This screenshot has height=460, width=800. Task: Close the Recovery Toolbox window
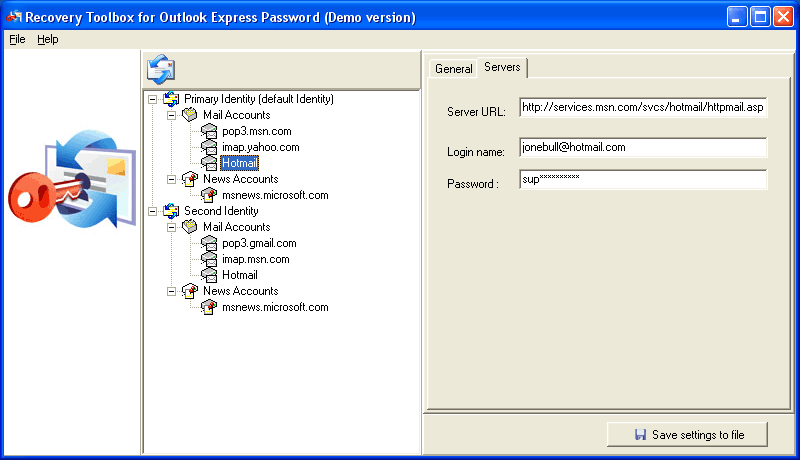(x=783, y=17)
